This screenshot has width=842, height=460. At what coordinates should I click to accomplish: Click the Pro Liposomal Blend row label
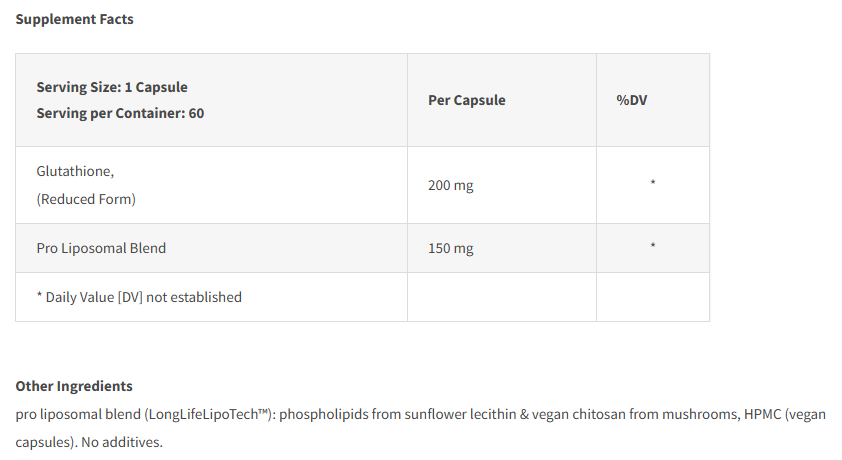[101, 248]
